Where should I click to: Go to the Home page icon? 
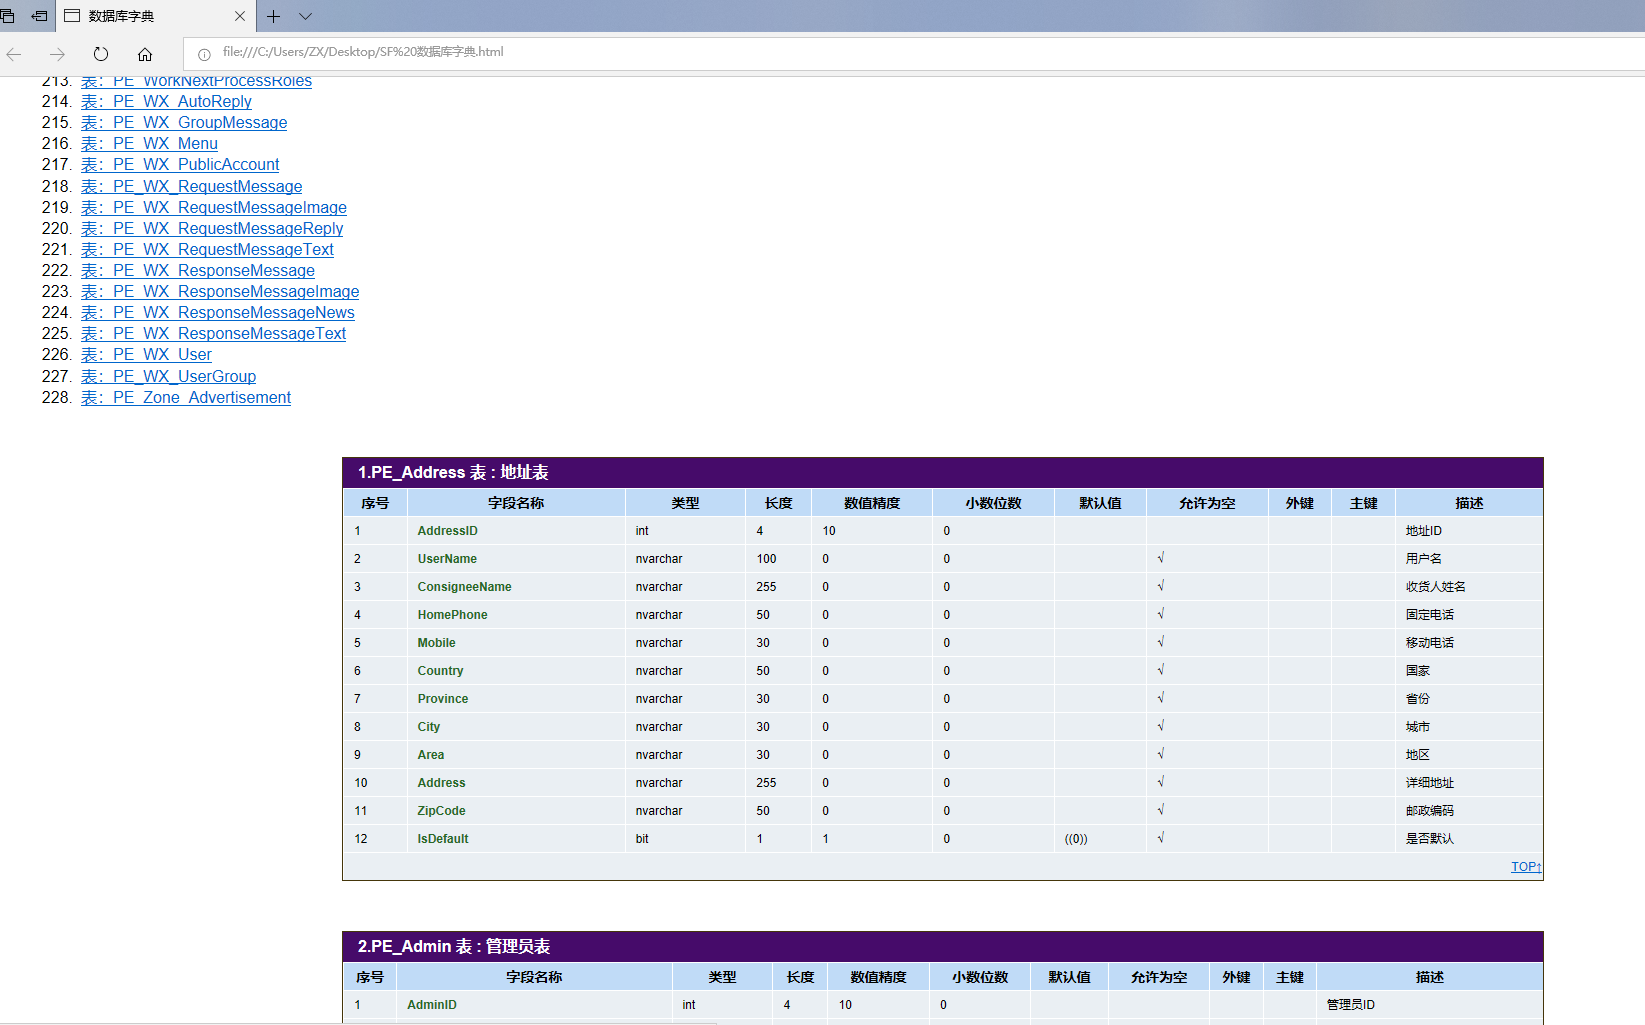pos(145,54)
